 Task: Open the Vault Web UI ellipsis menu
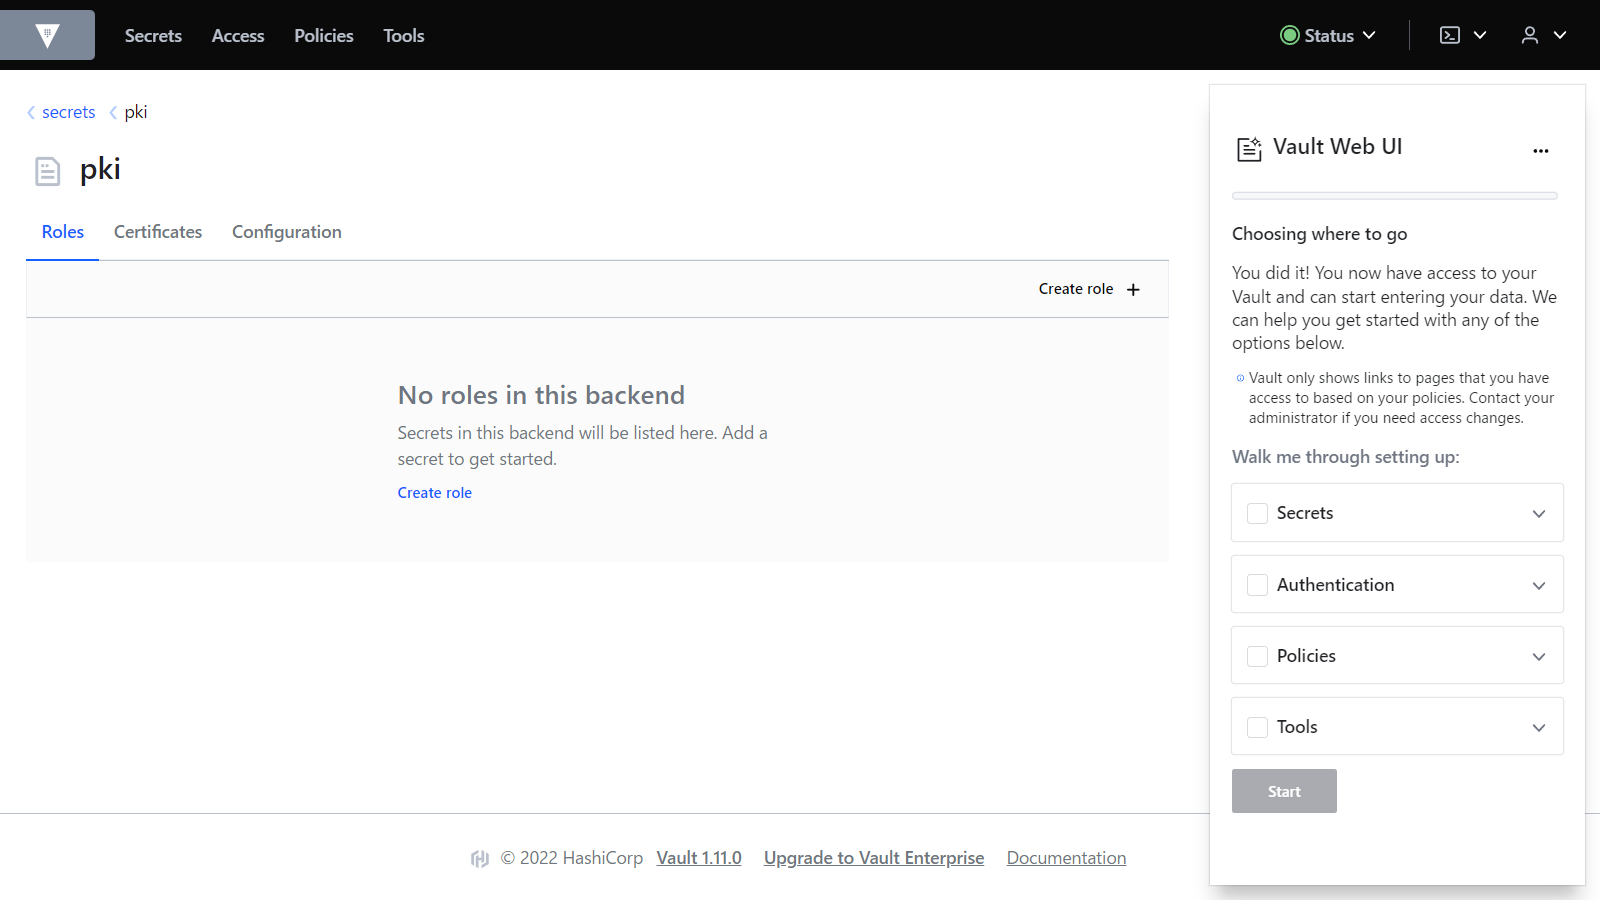point(1540,151)
